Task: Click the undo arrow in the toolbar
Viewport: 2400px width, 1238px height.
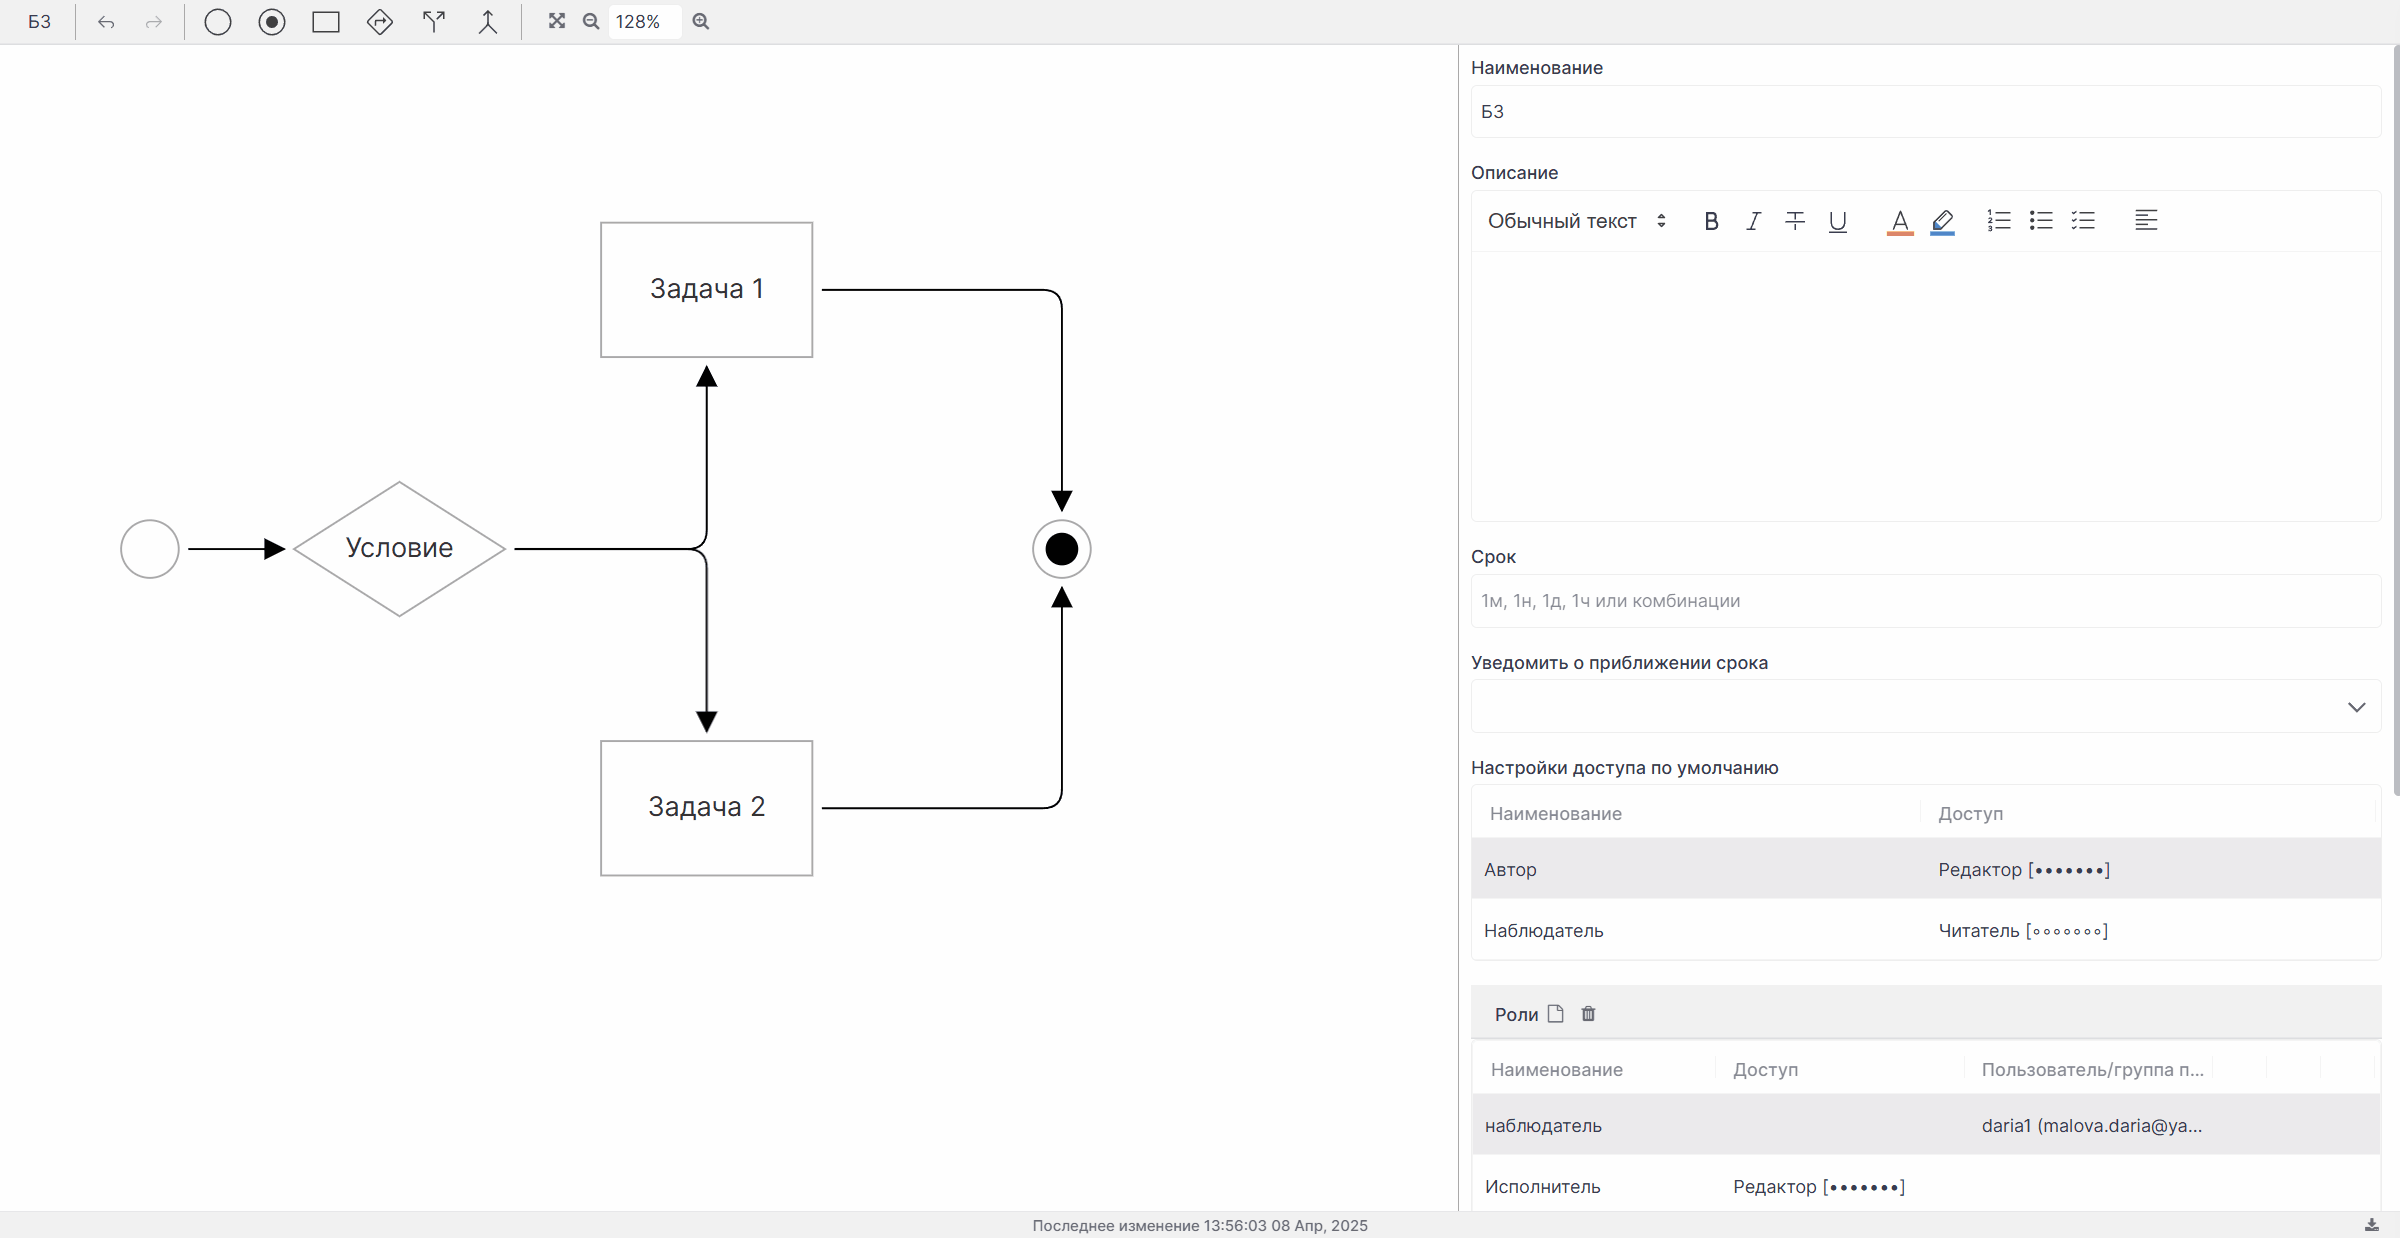Action: pos(106,22)
